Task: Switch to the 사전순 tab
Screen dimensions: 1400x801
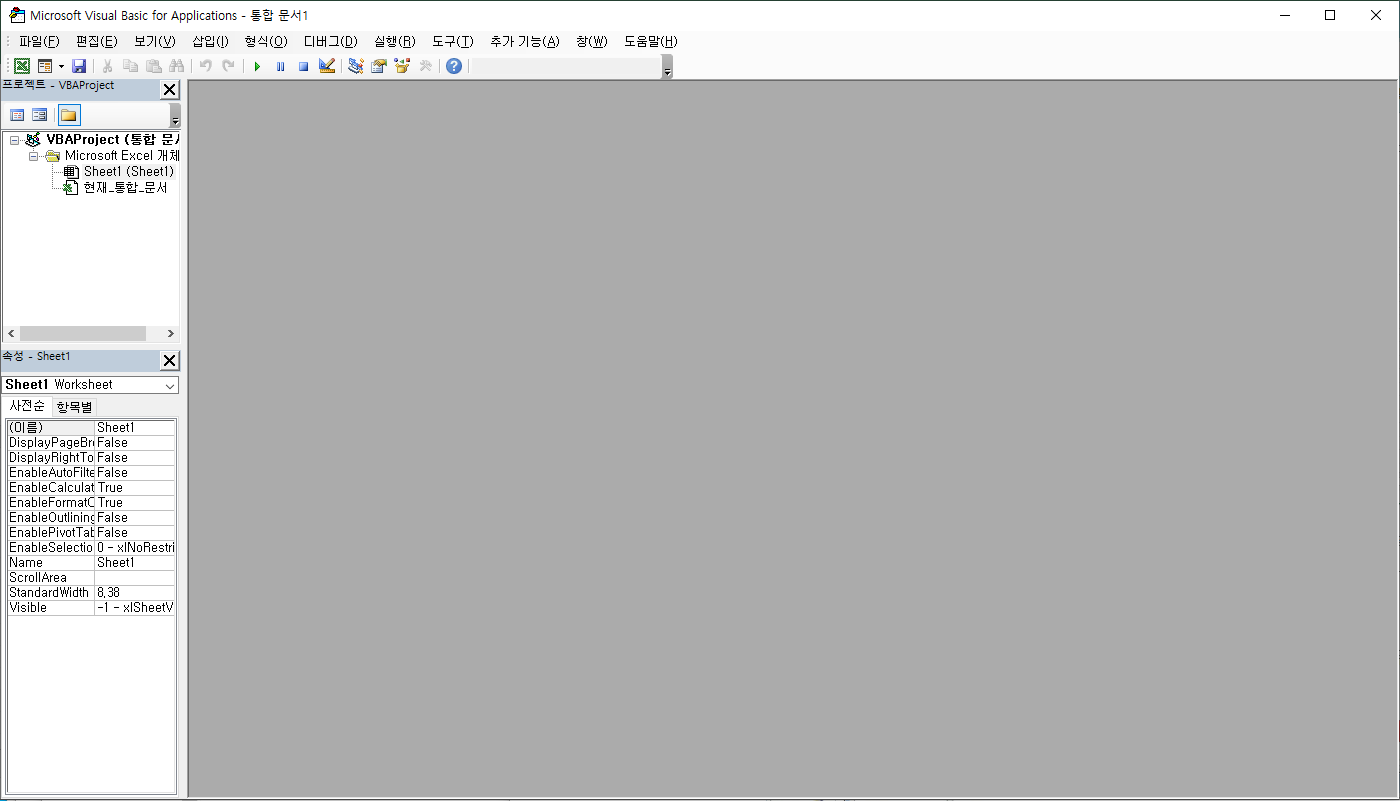Action: coord(27,406)
